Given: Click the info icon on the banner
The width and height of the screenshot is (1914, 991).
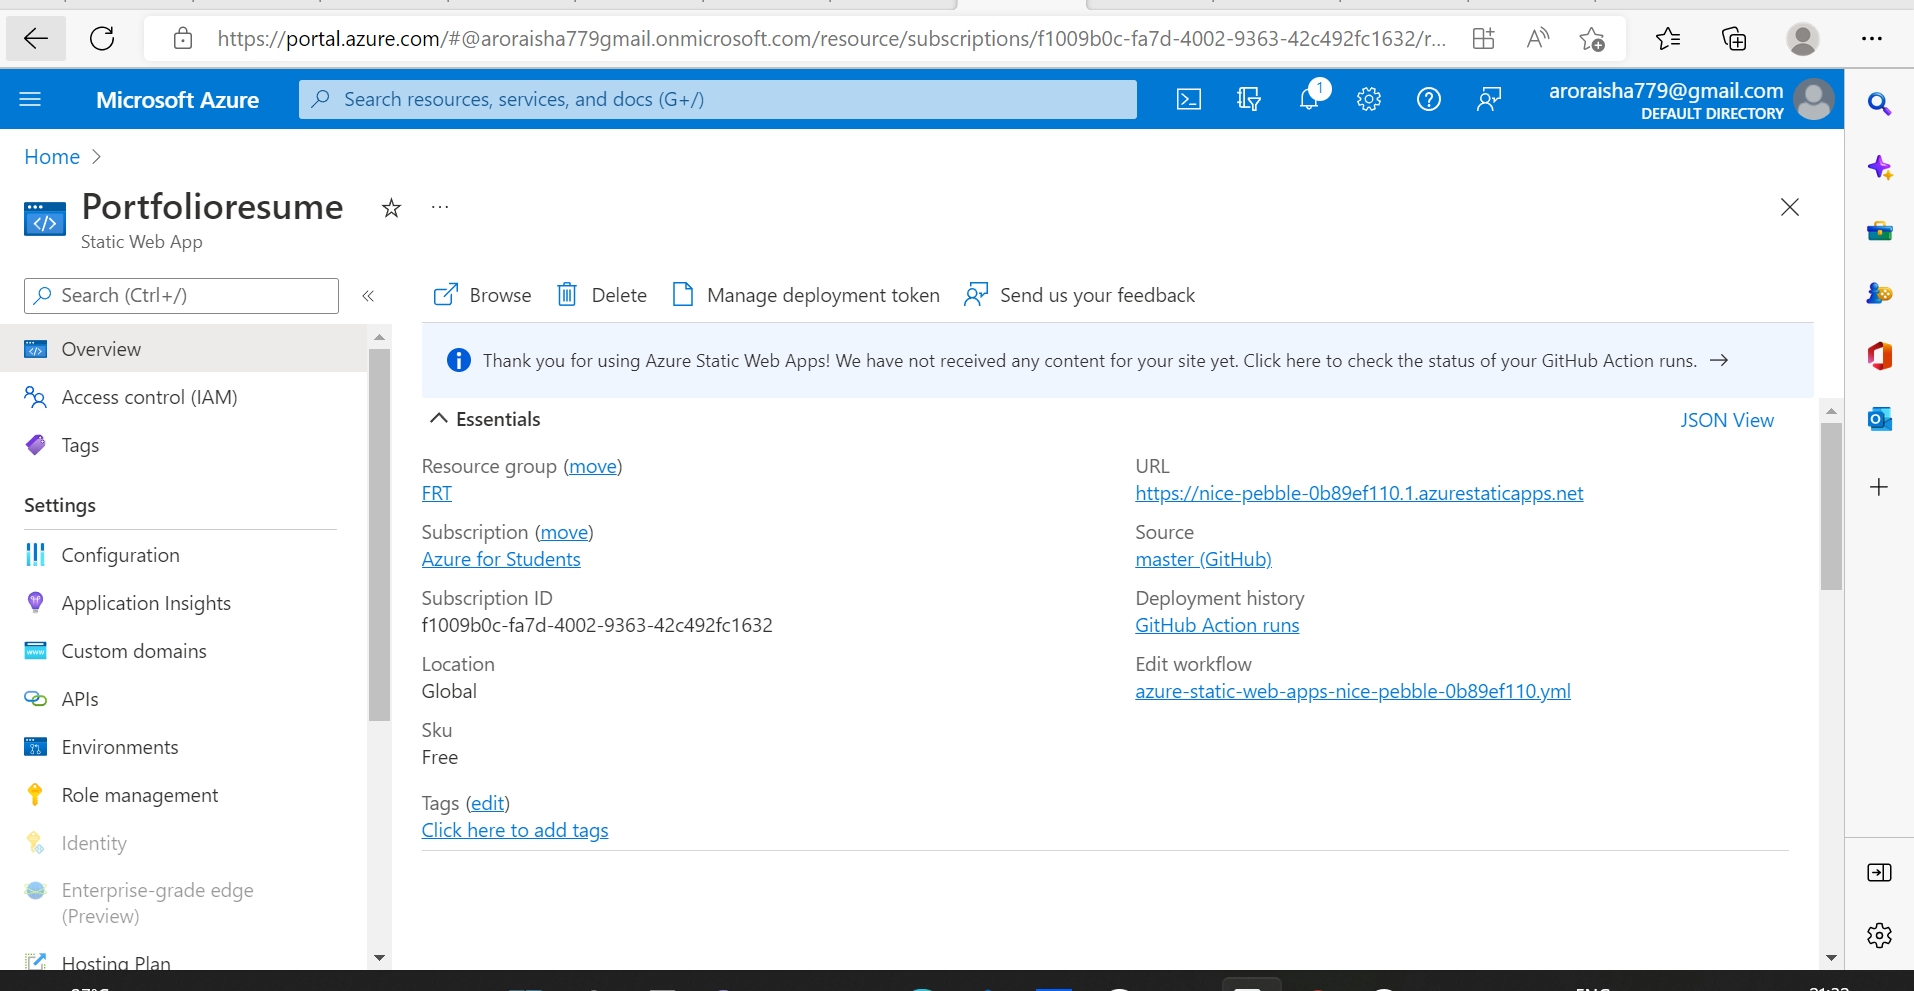Looking at the screenshot, I should click(459, 360).
